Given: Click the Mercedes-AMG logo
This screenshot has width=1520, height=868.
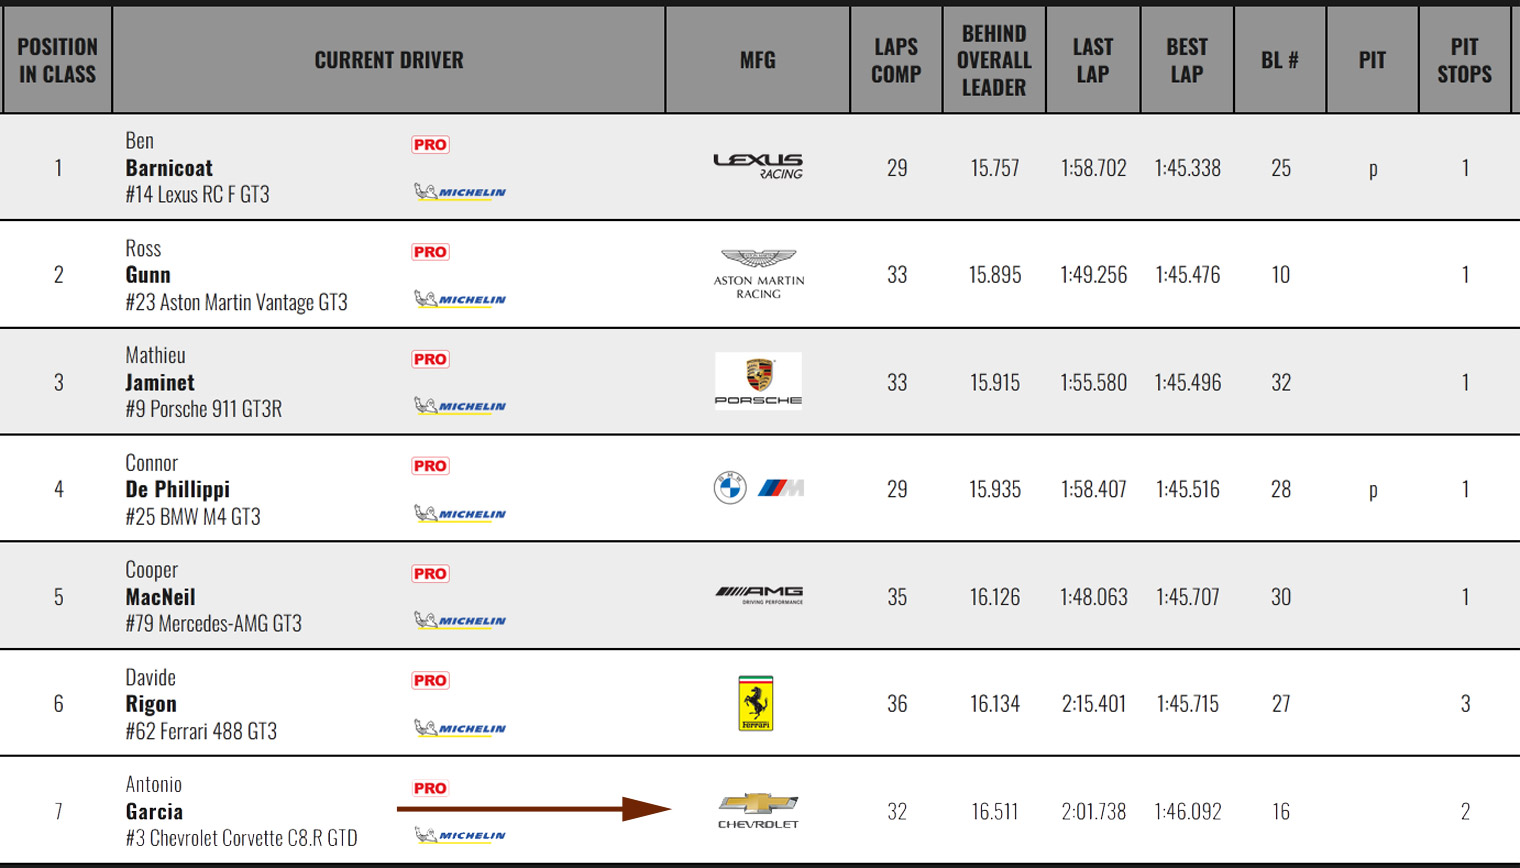Looking at the screenshot, I should [x=759, y=595].
